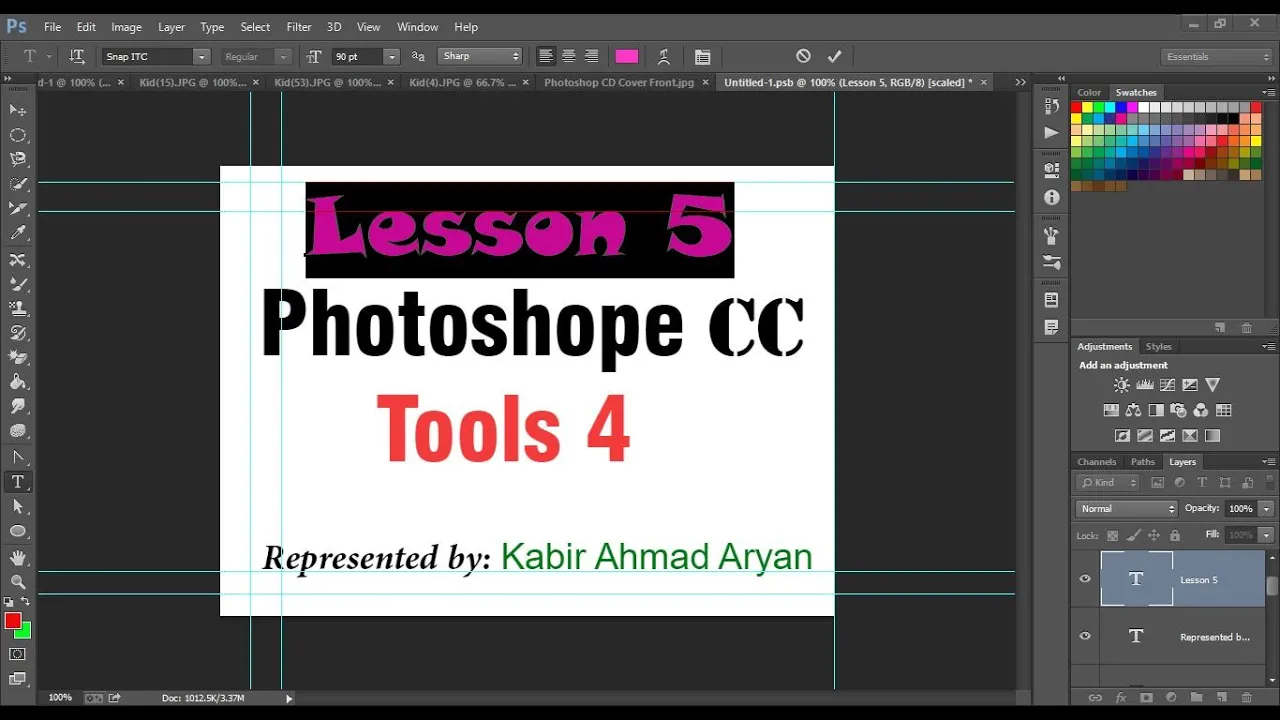Image resolution: width=1280 pixels, height=720 pixels.
Task: Select the Zoom tool
Action: [18, 581]
